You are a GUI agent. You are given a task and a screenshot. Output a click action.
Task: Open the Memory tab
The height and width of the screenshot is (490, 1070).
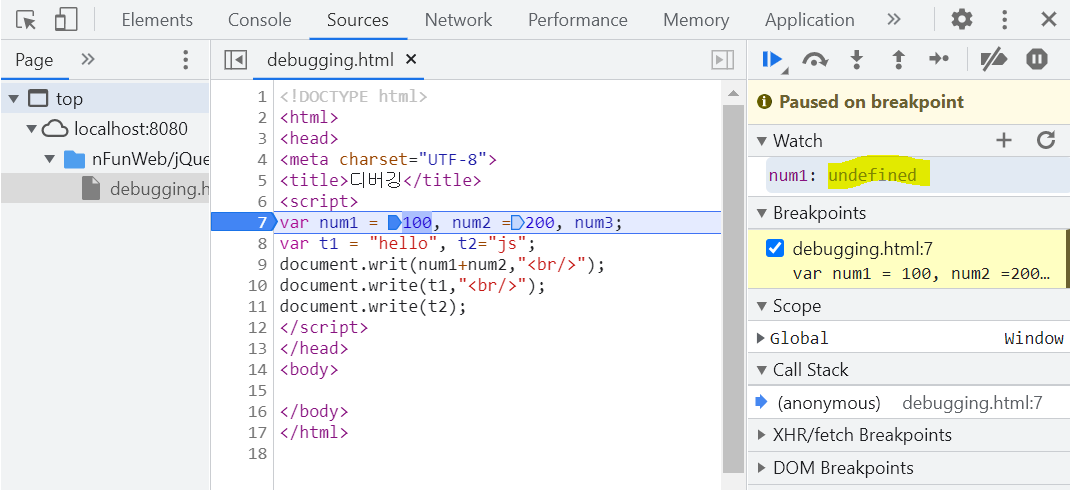[x=696, y=20]
